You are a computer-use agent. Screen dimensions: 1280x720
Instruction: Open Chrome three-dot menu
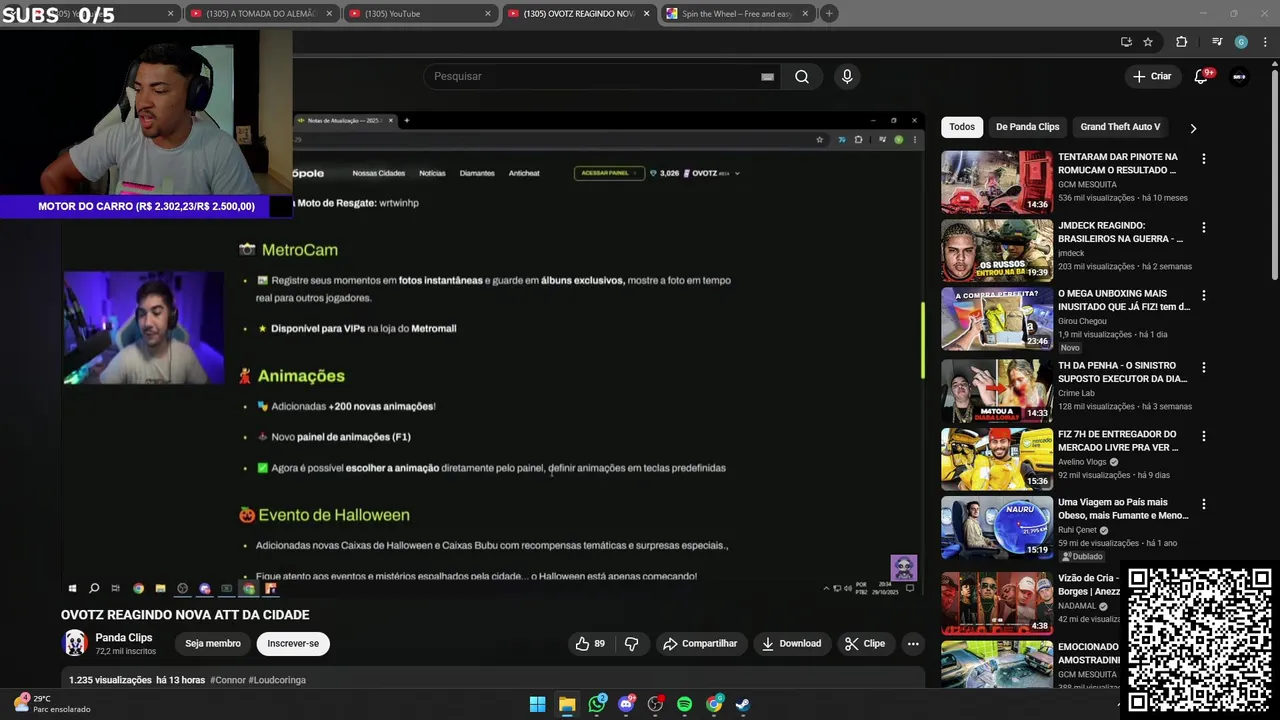tap(1263, 42)
